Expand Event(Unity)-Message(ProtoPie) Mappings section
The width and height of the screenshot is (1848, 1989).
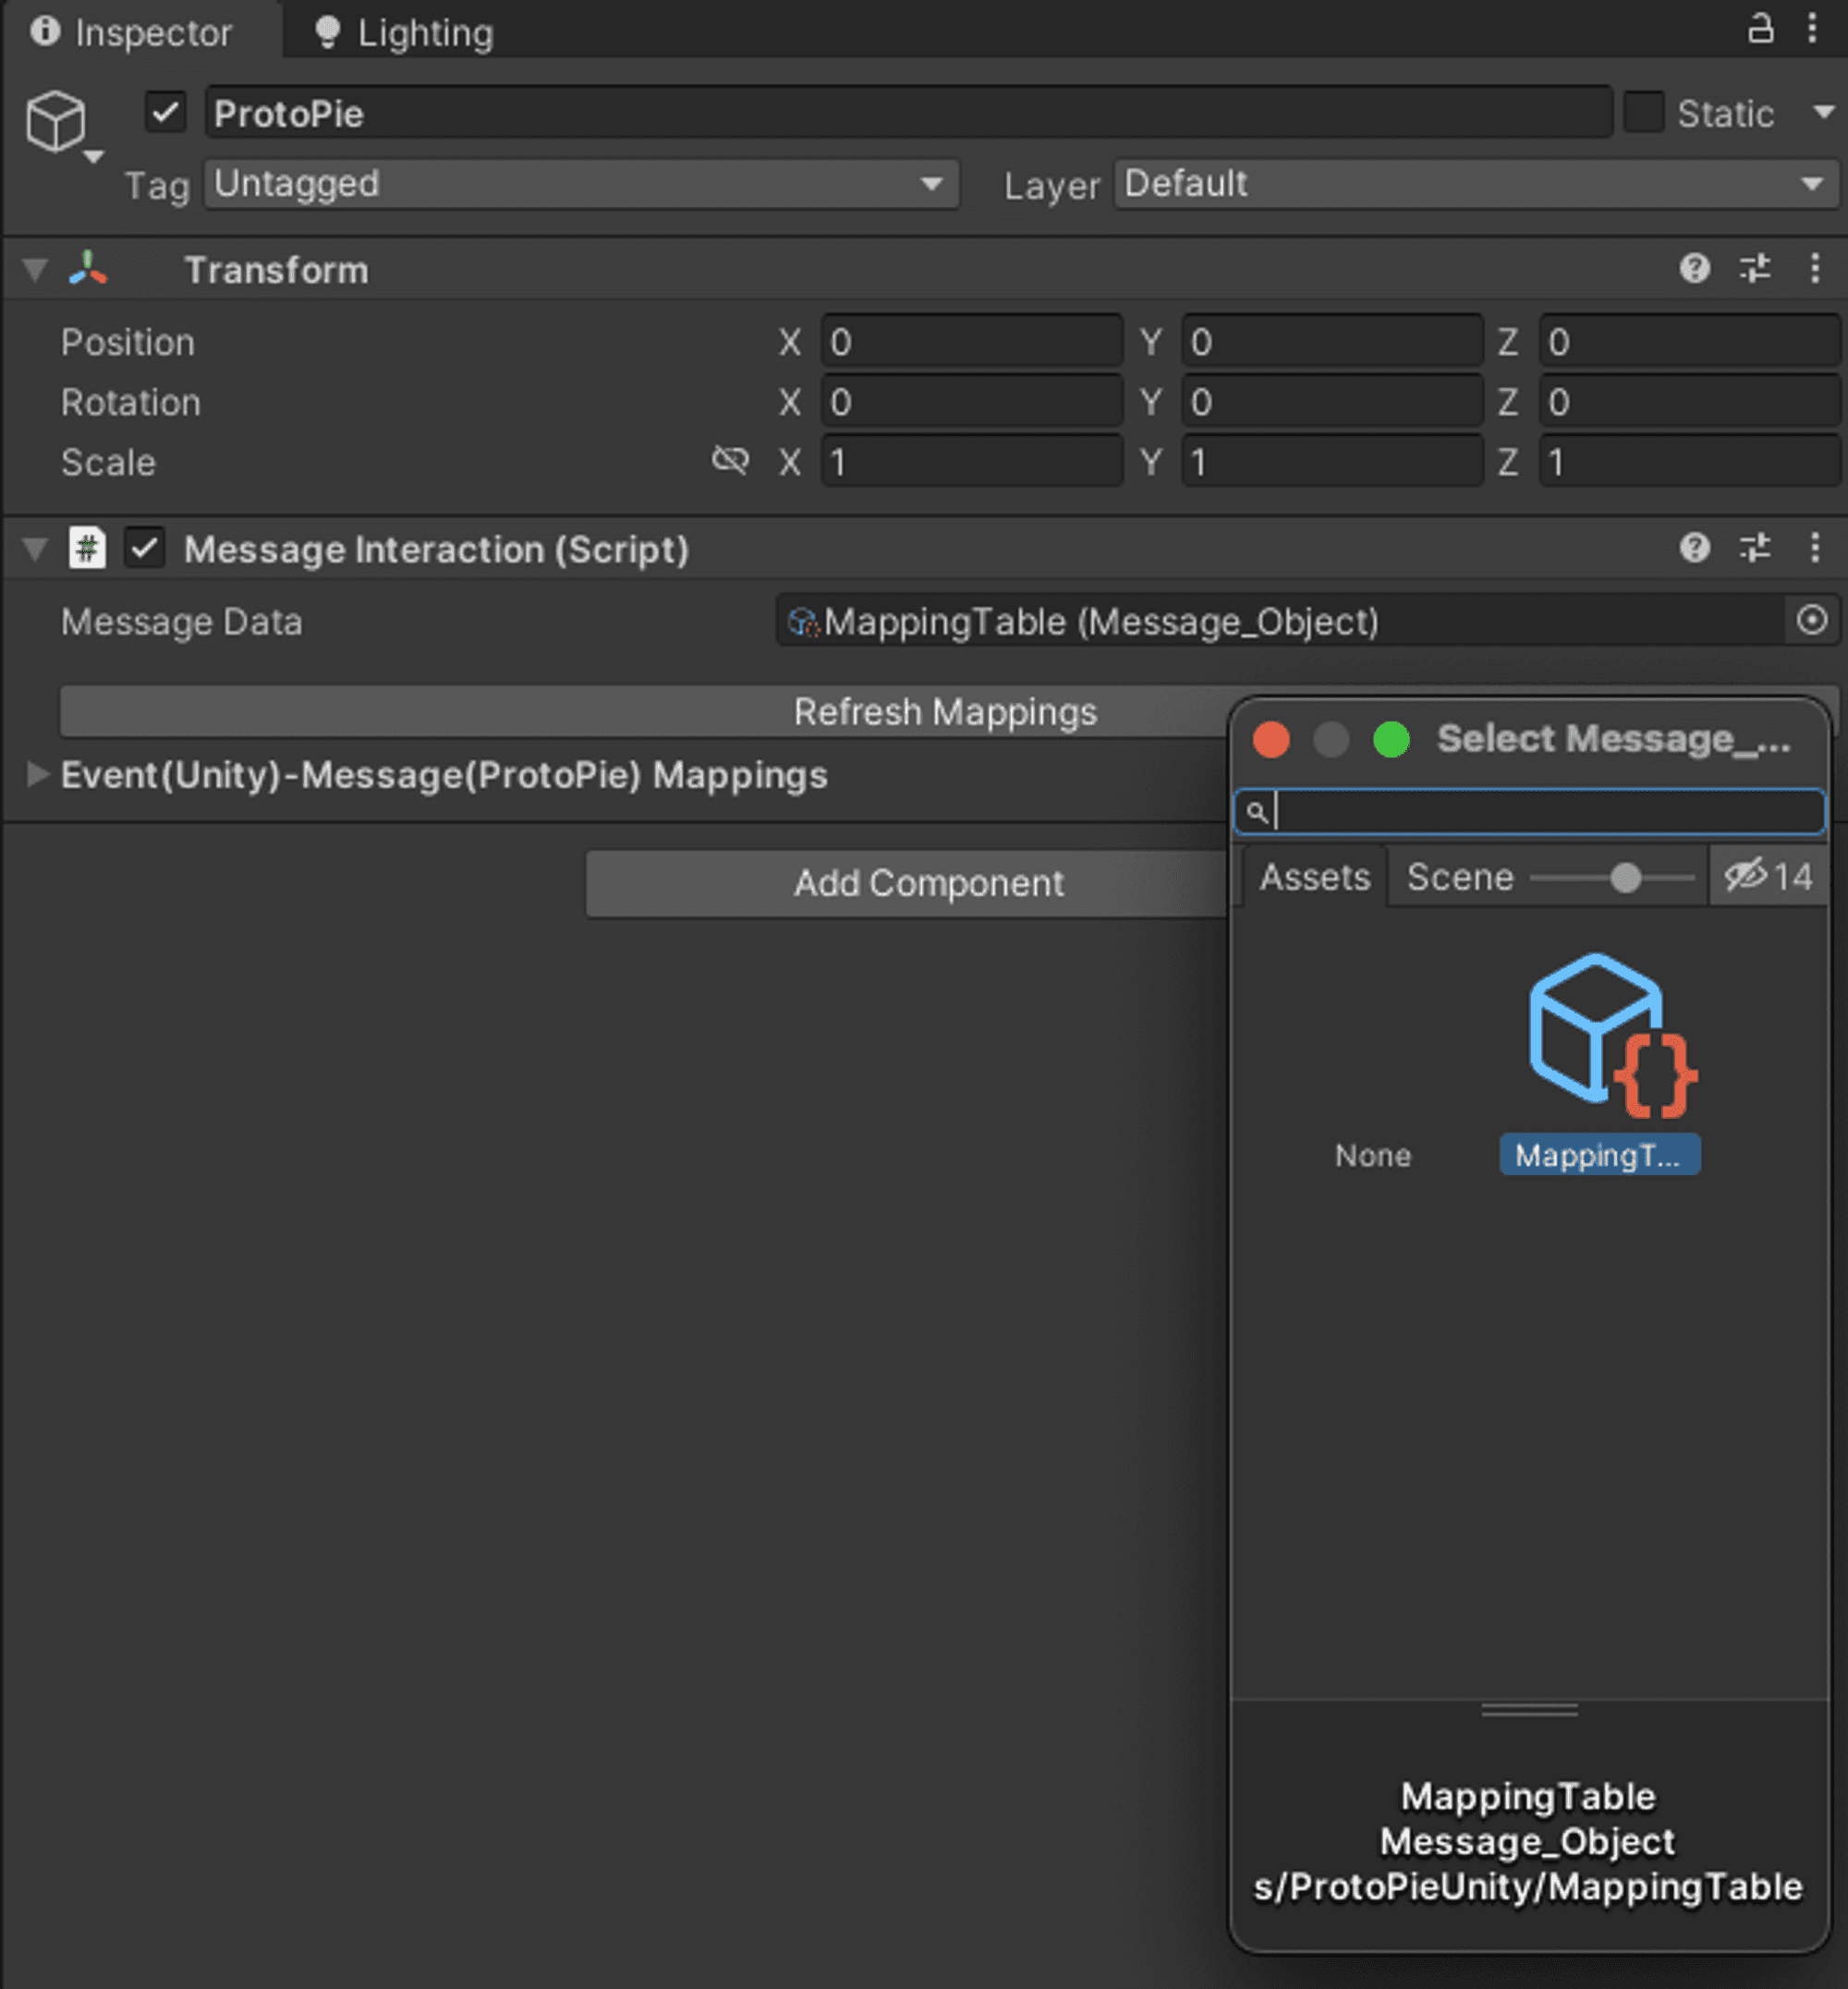(x=38, y=774)
